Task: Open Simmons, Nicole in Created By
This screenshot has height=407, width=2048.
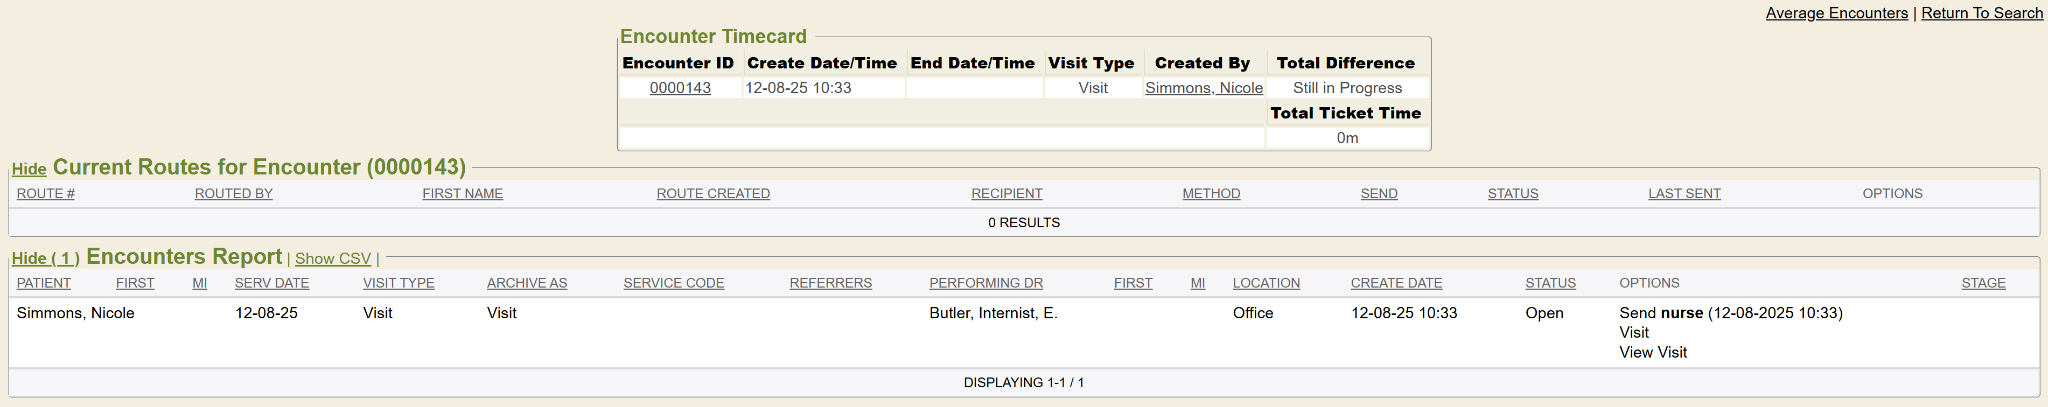Action: 1204,88
